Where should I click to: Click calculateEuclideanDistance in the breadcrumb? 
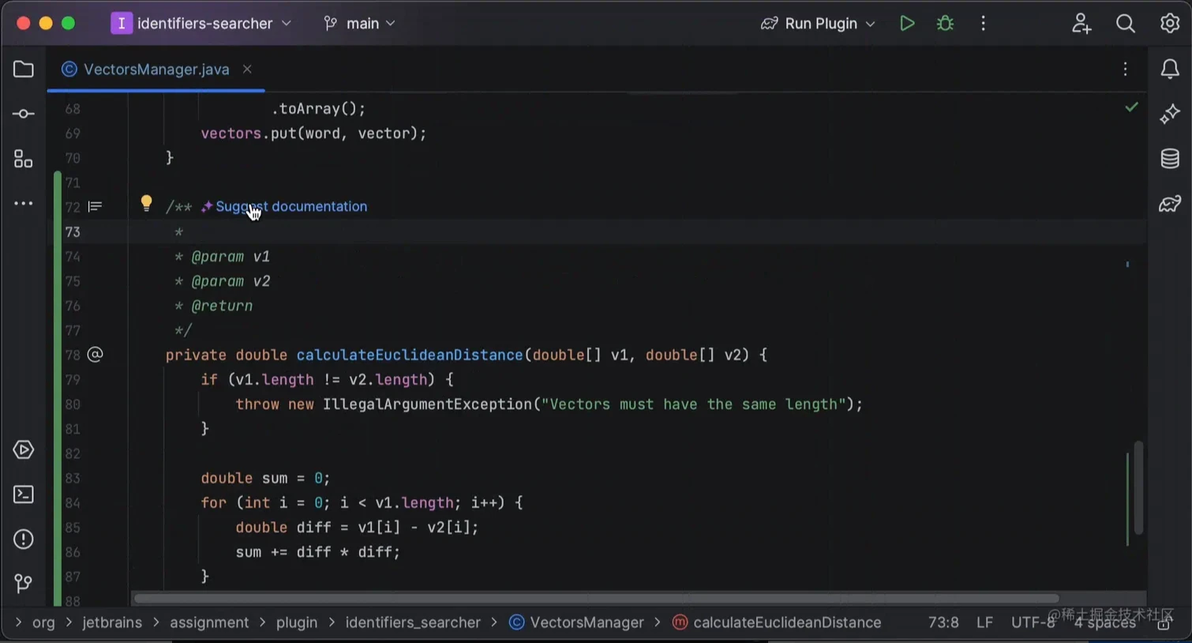point(777,622)
